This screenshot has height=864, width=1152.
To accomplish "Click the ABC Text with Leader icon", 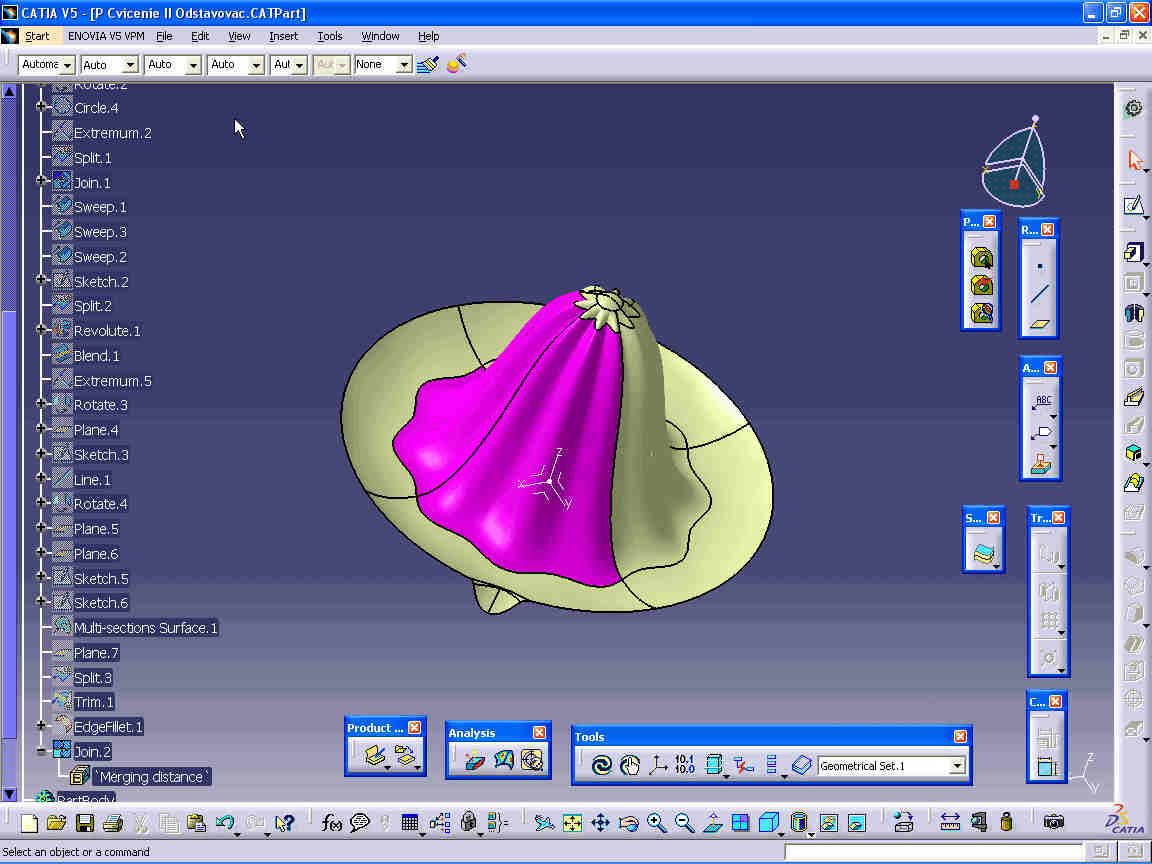I will click(1042, 401).
